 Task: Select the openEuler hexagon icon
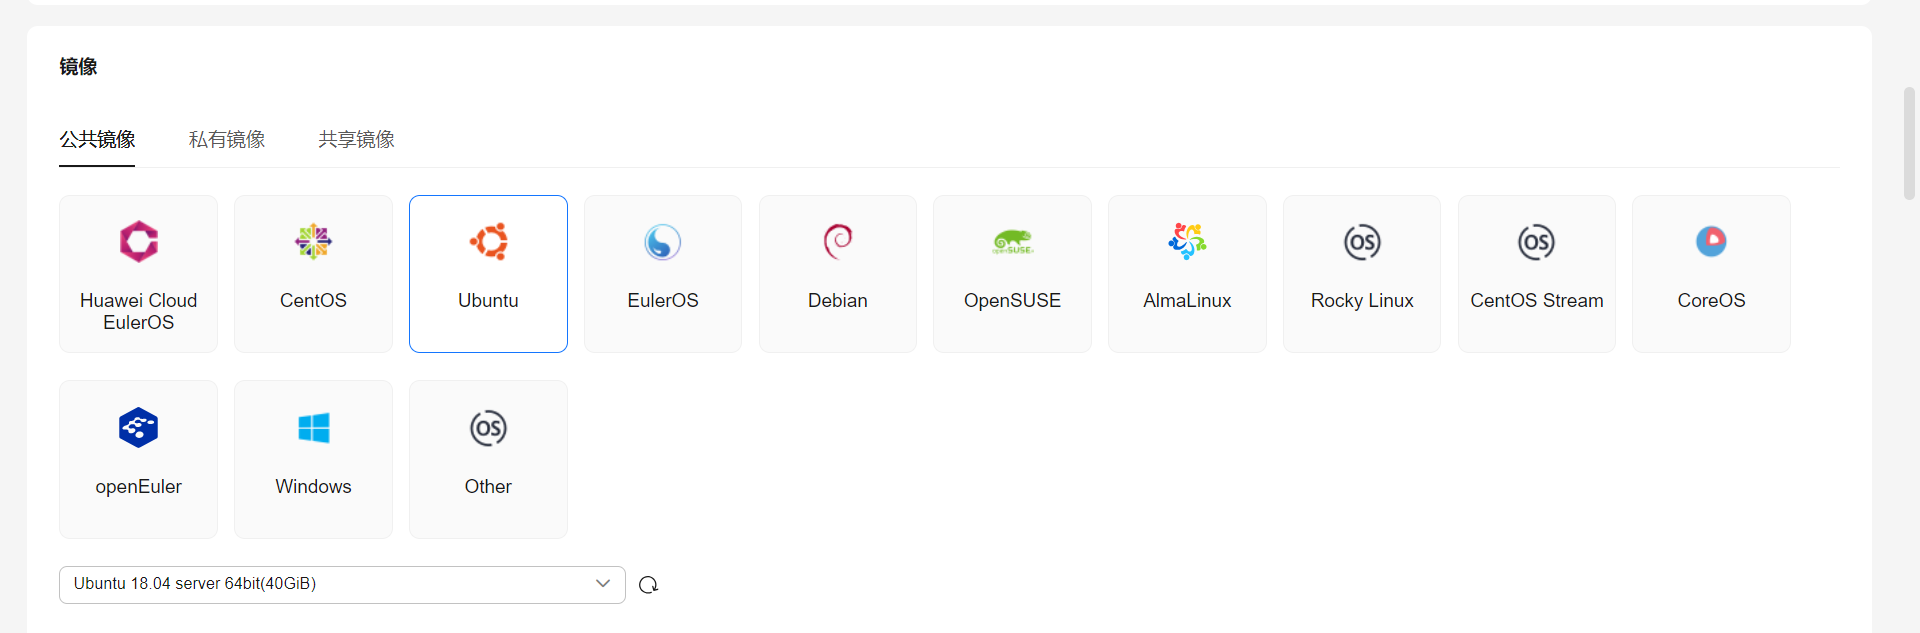[x=138, y=428]
